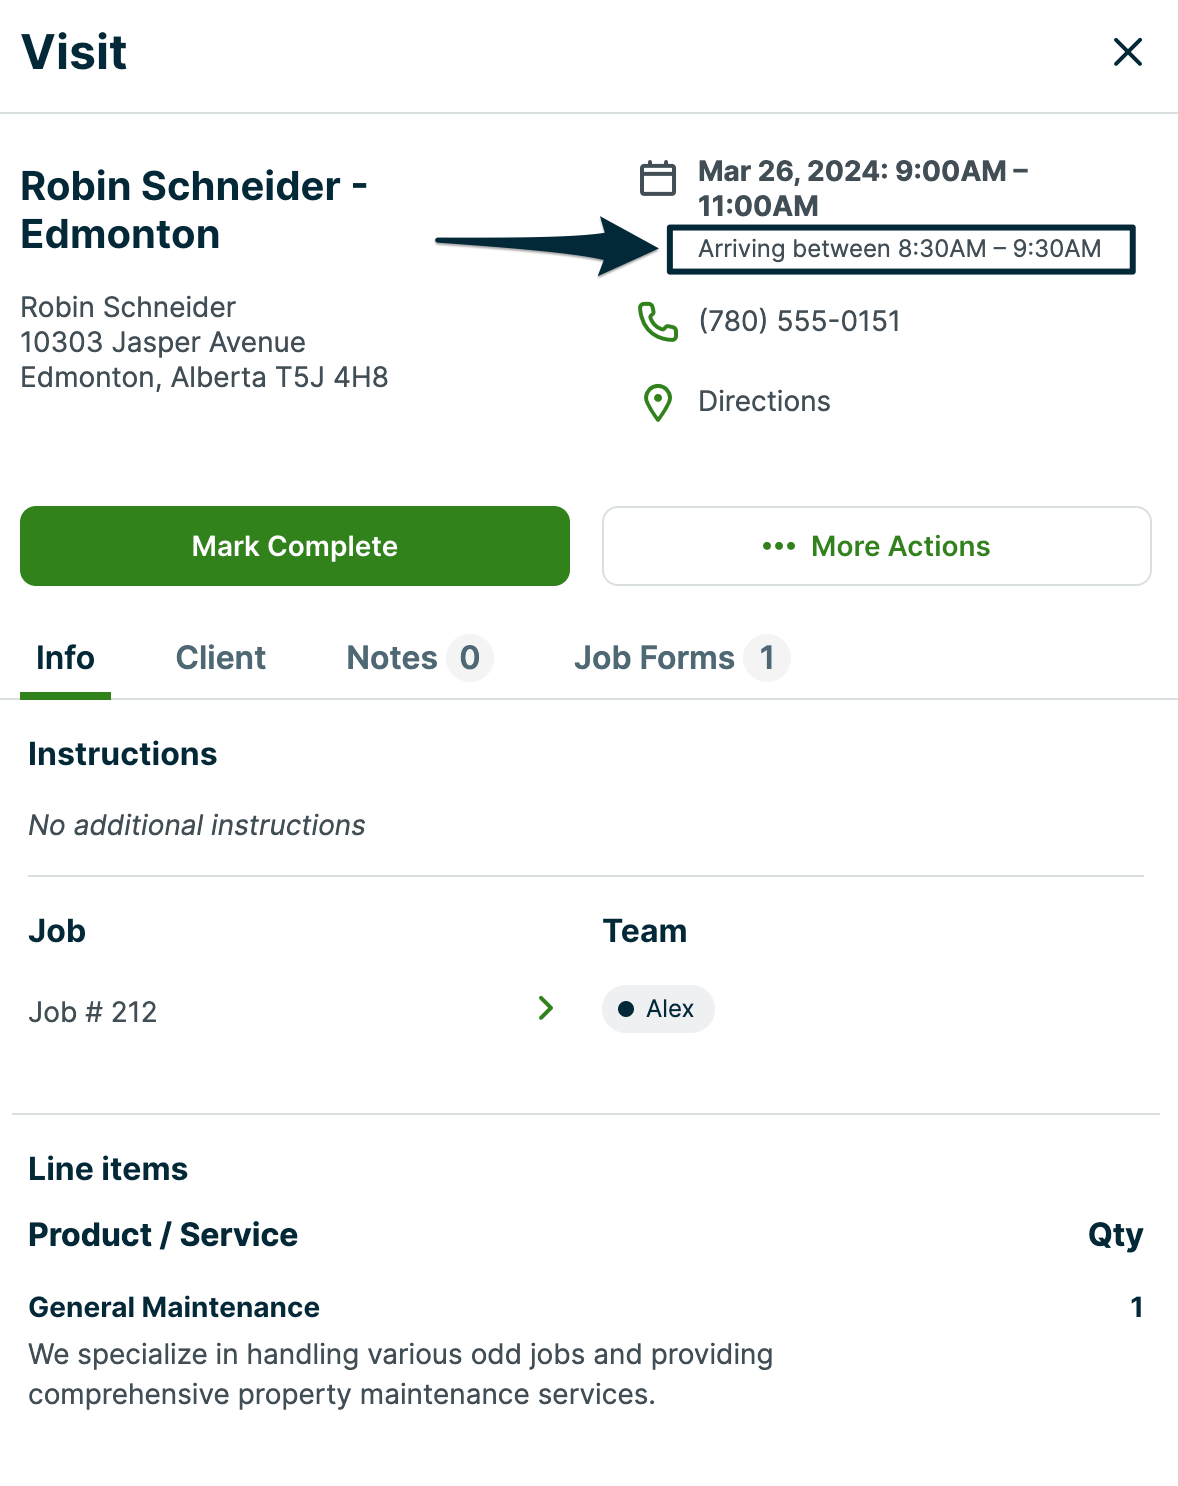Click the dark status dot on Alex chip
This screenshot has height=1486, width=1178.
coord(626,1009)
